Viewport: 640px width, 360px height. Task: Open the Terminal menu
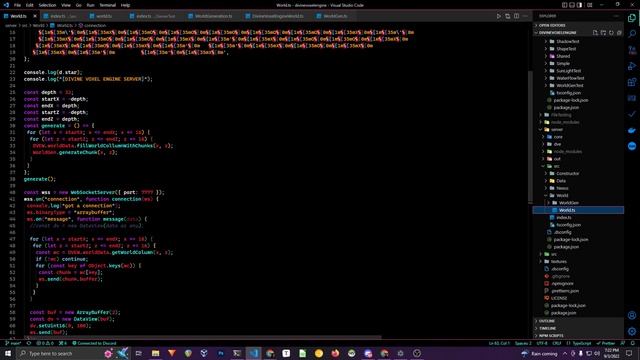click(108, 5)
